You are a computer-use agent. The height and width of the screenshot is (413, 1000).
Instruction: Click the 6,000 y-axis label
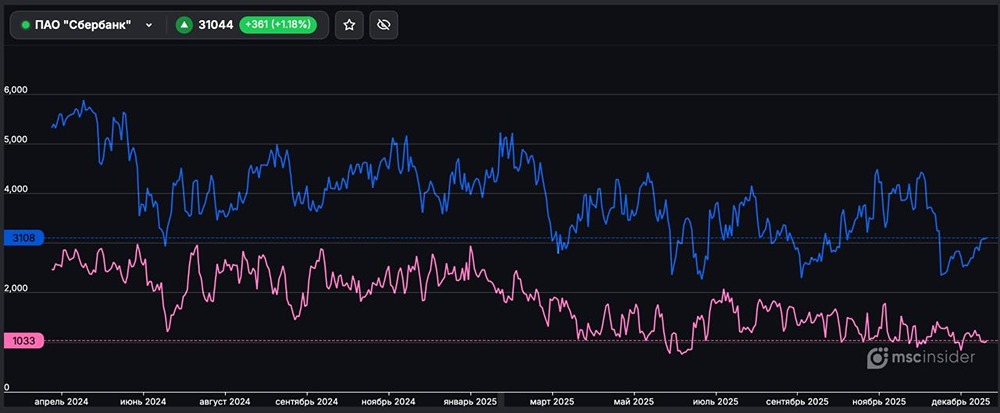pyautogui.click(x=16, y=91)
